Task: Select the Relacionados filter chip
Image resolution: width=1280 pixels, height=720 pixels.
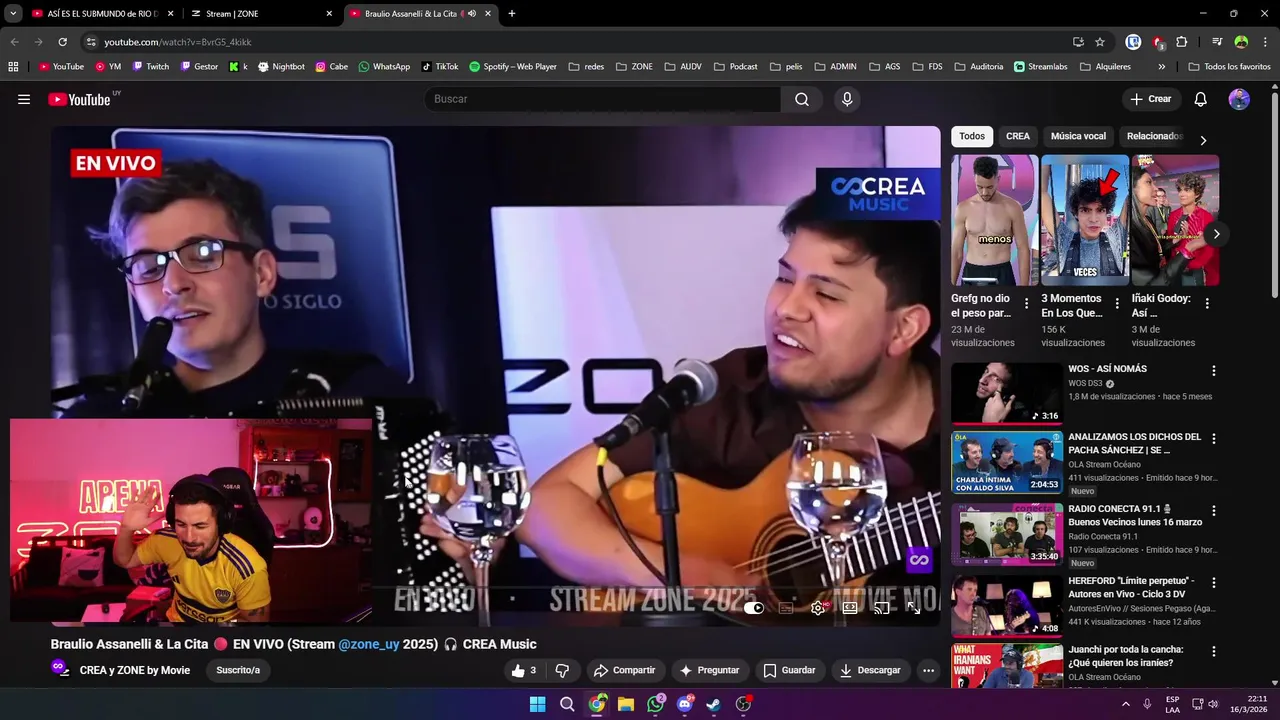Action: click(1154, 136)
